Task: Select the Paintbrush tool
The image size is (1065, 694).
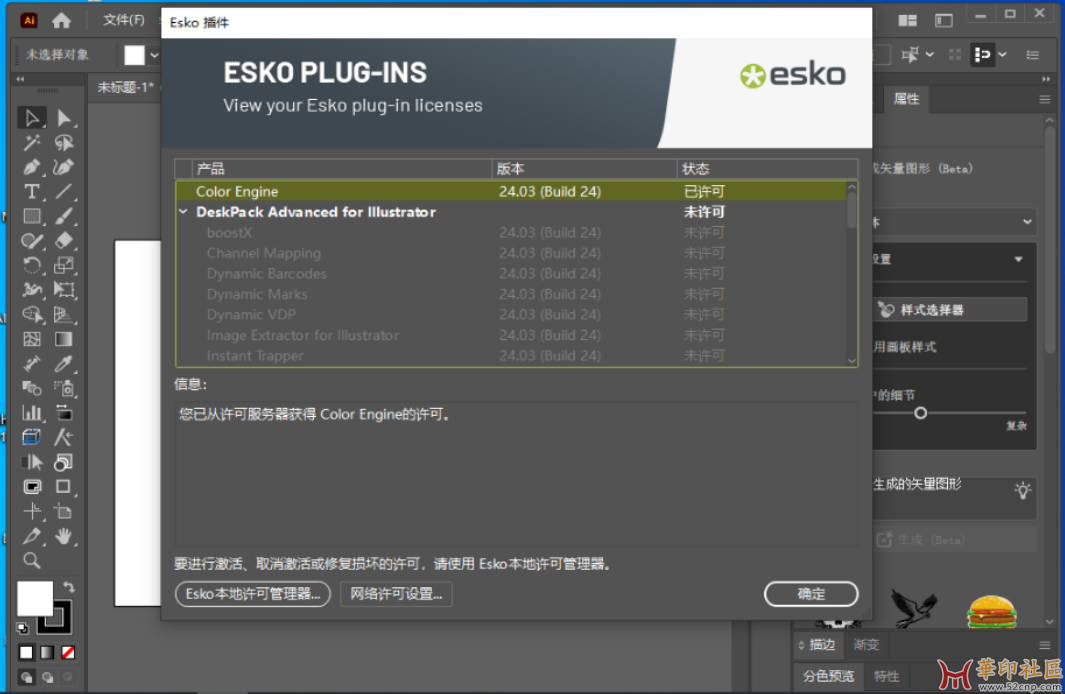Action: pos(64,217)
